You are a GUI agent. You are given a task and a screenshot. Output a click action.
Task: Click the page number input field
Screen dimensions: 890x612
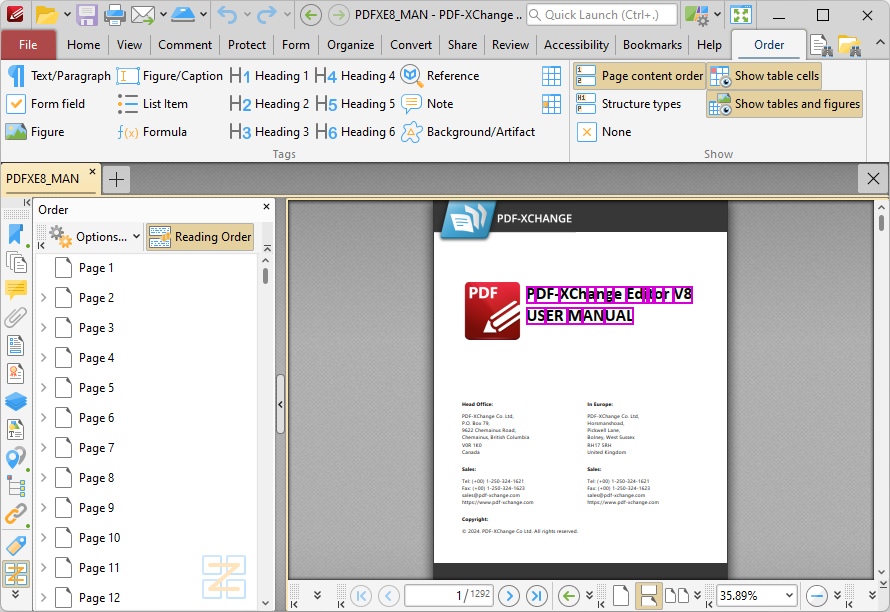tap(449, 596)
